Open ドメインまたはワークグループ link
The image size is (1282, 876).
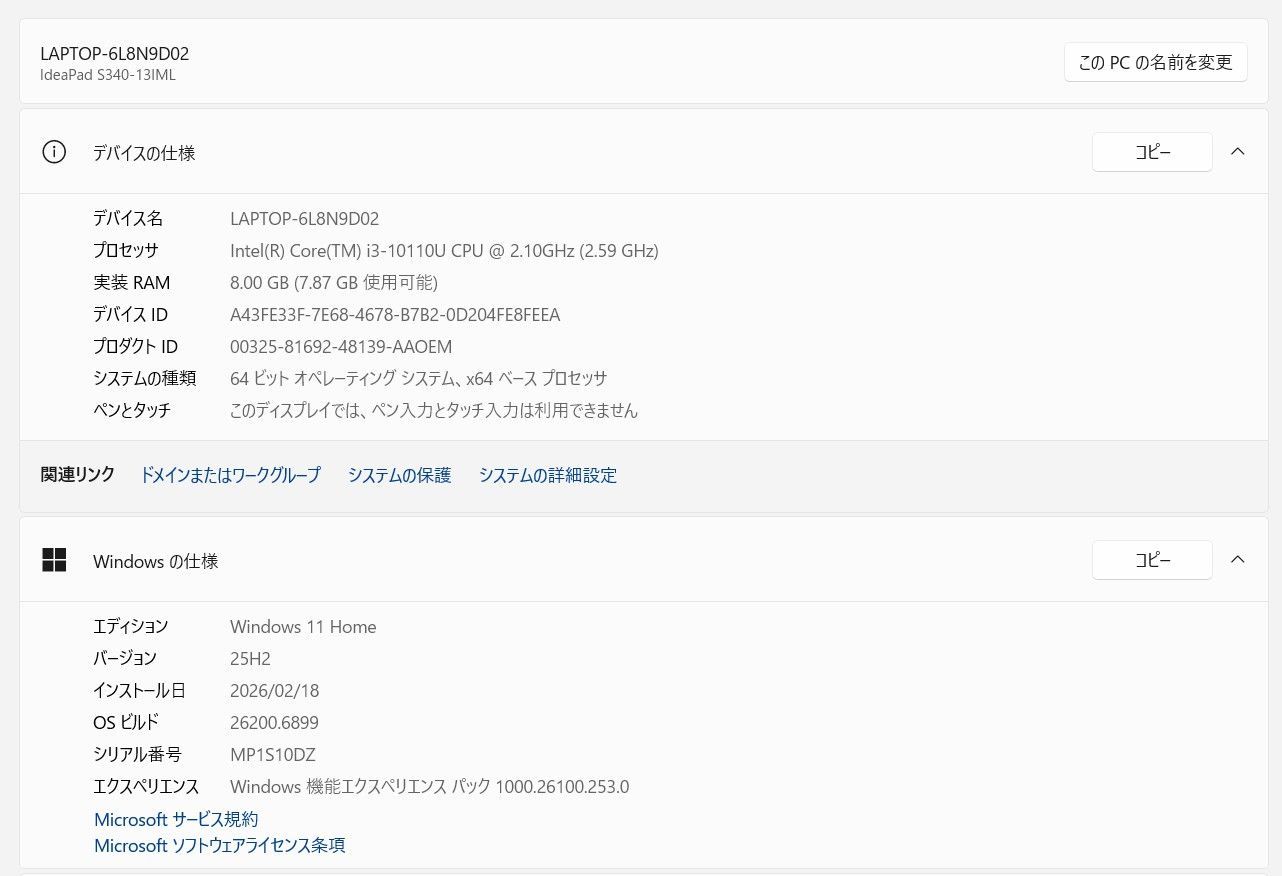tap(231, 475)
